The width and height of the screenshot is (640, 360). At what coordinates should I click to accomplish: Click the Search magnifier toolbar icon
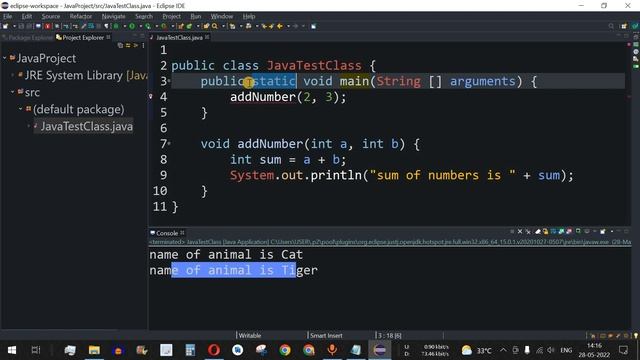click(x=215, y=26)
